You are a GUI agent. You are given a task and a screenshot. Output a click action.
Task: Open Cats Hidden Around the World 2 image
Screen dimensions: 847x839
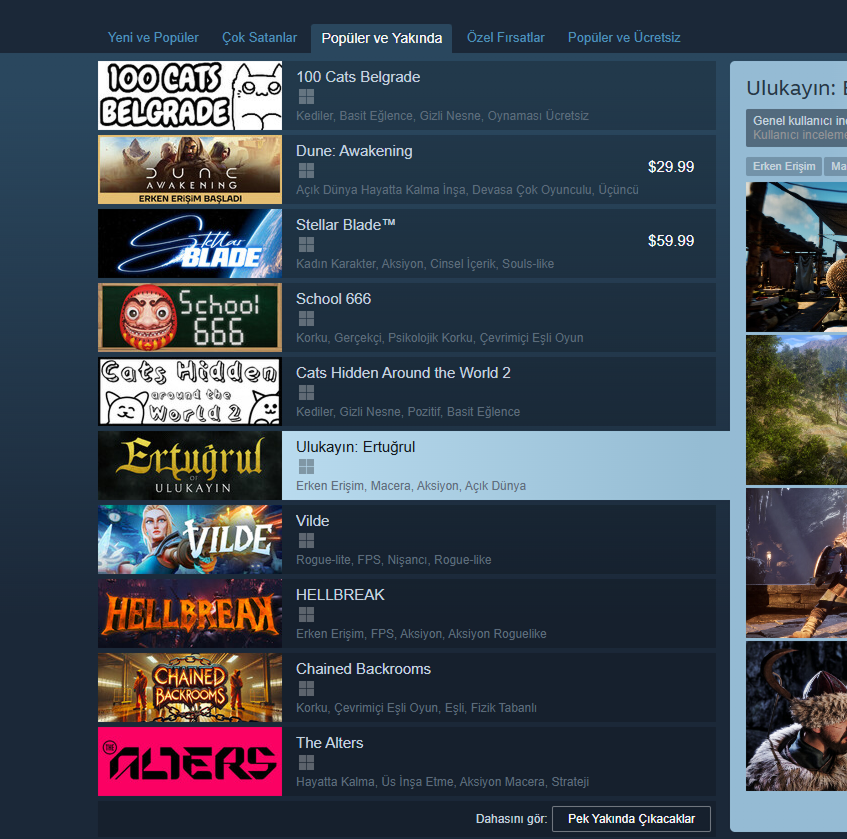[x=190, y=392]
